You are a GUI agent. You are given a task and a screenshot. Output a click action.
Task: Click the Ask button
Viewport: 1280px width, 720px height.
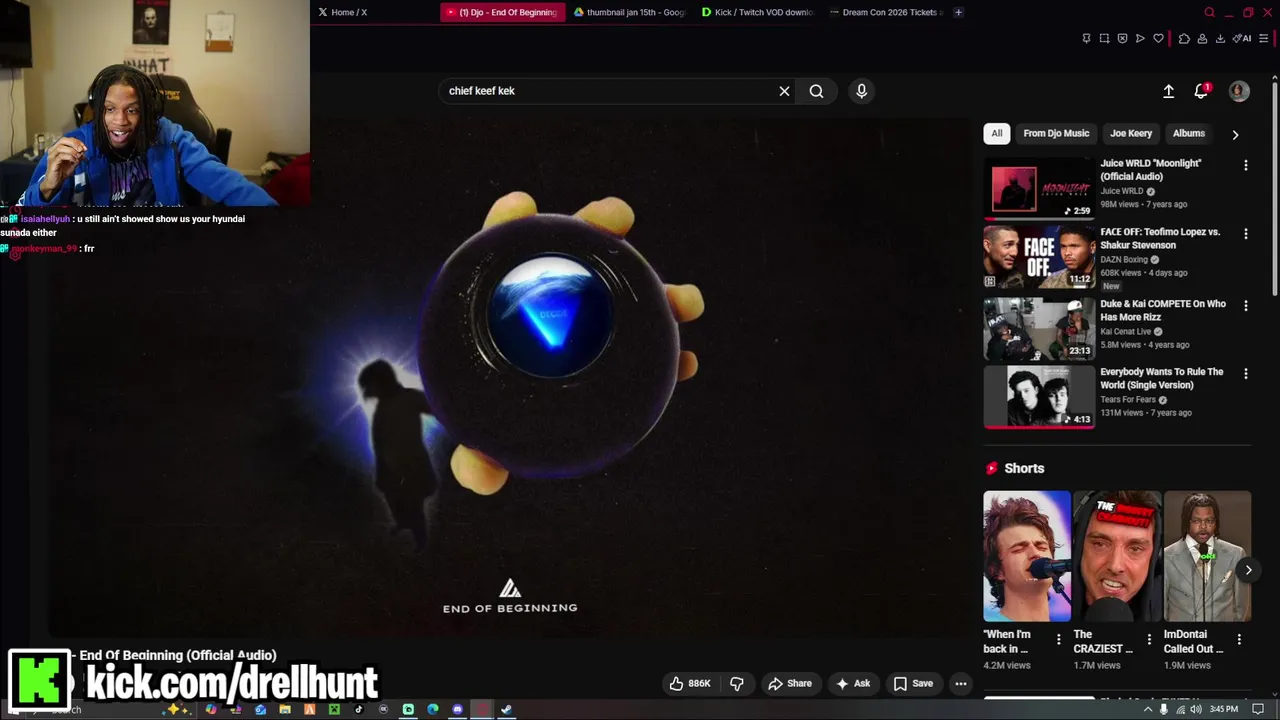pyautogui.click(x=853, y=683)
